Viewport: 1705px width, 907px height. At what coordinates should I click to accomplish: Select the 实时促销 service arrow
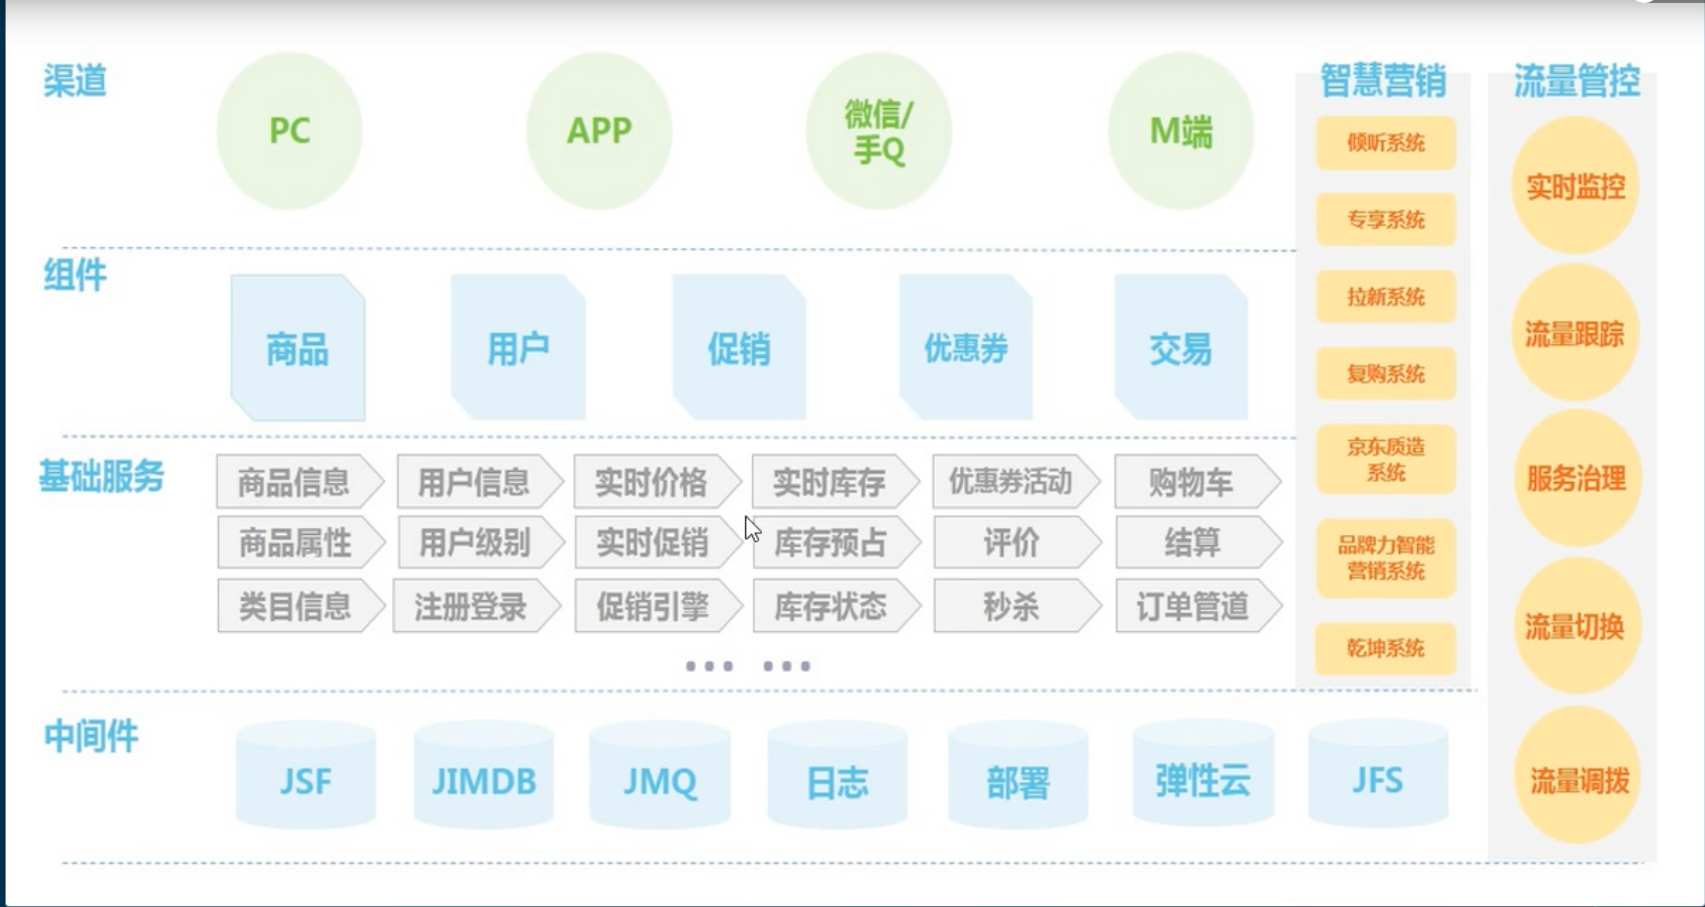coord(659,543)
